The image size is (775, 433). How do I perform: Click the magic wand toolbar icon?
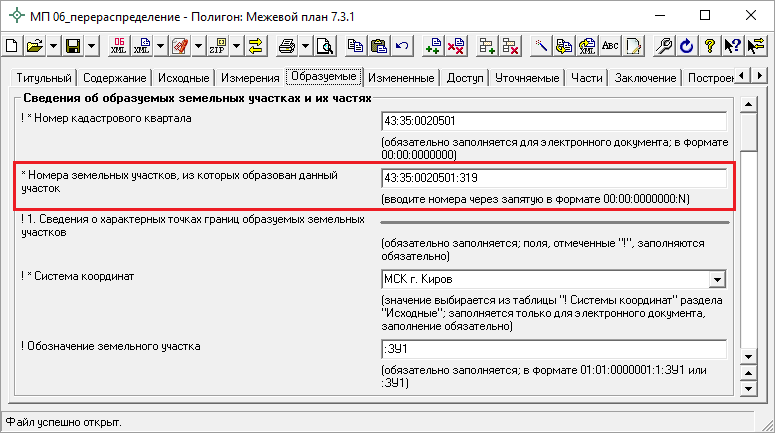541,46
